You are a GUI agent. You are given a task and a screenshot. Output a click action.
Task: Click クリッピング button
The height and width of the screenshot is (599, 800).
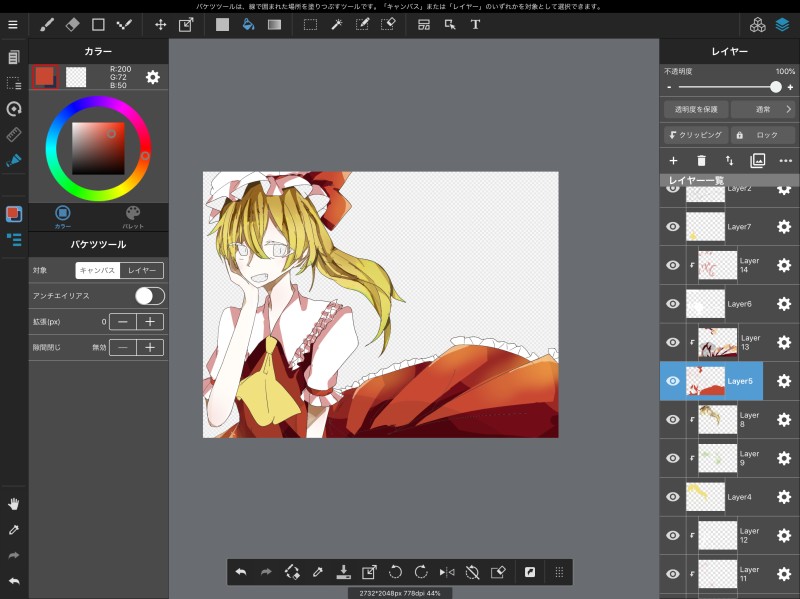click(696, 135)
